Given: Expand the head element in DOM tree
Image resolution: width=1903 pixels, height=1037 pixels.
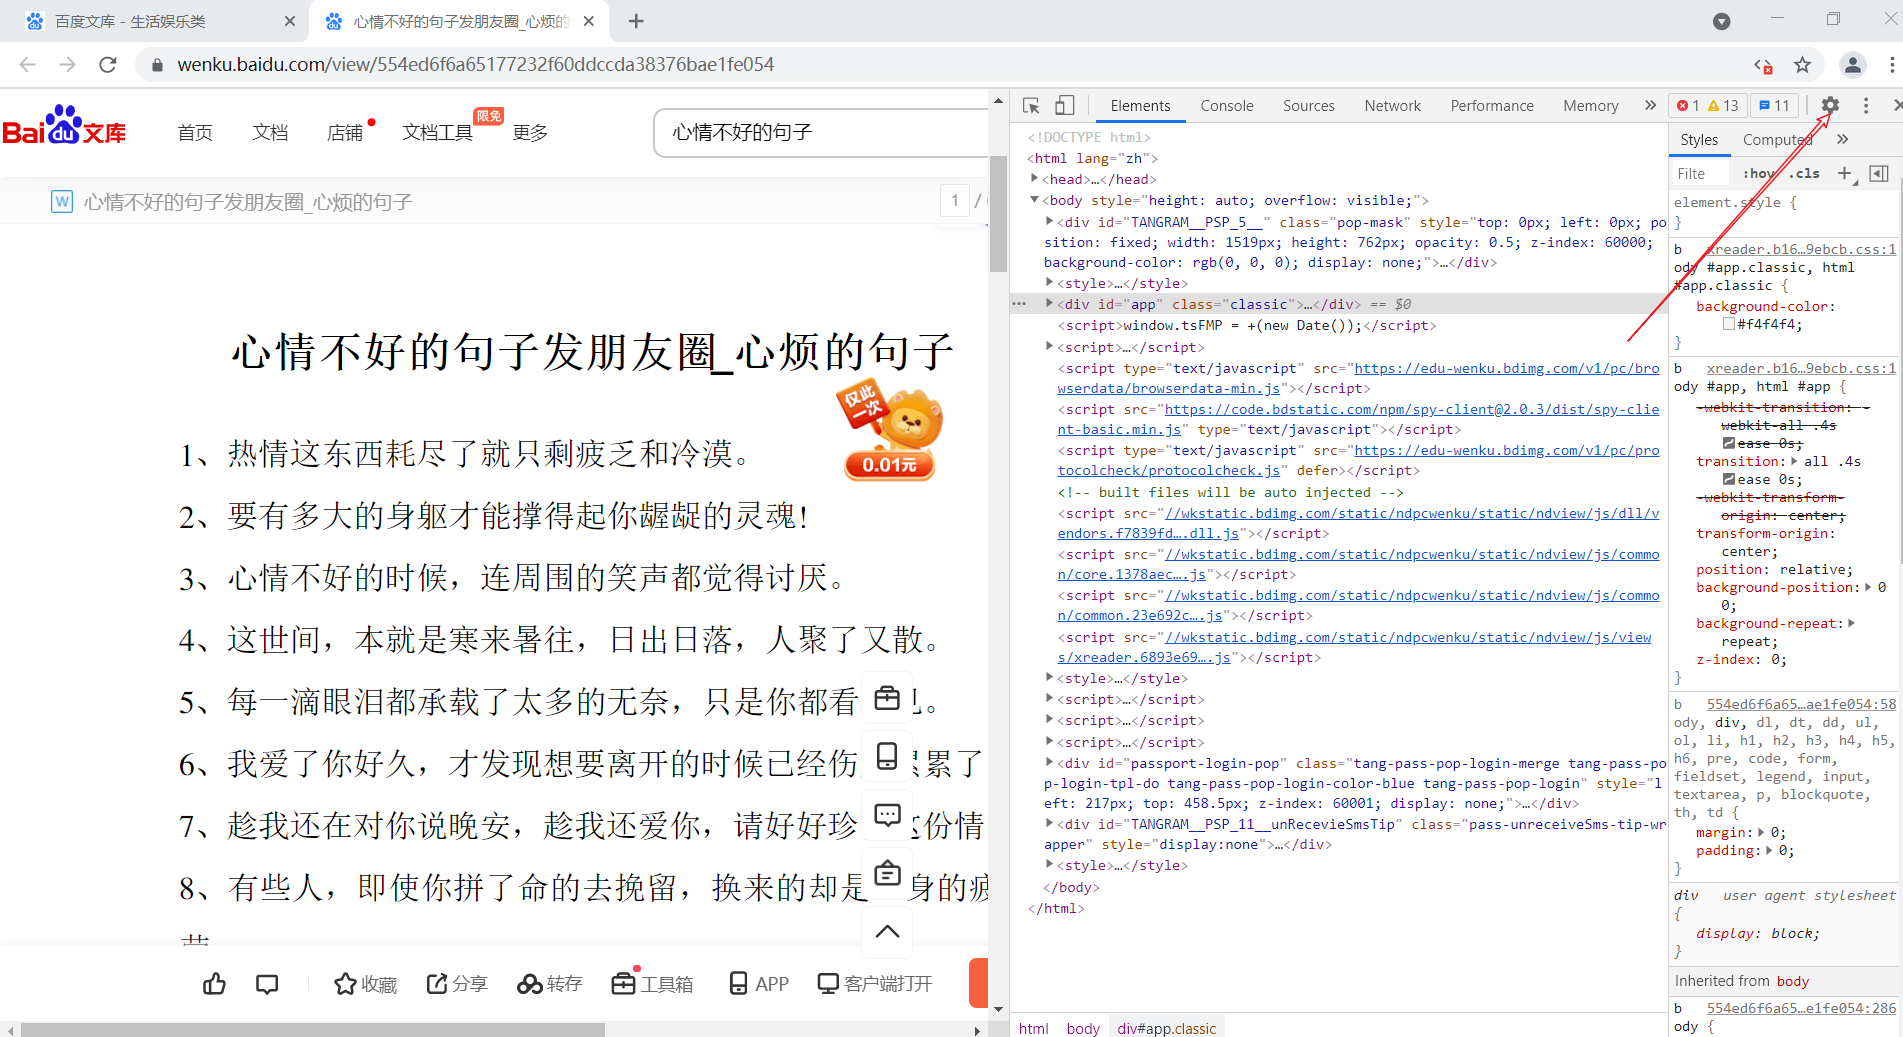Looking at the screenshot, I should tap(1036, 179).
